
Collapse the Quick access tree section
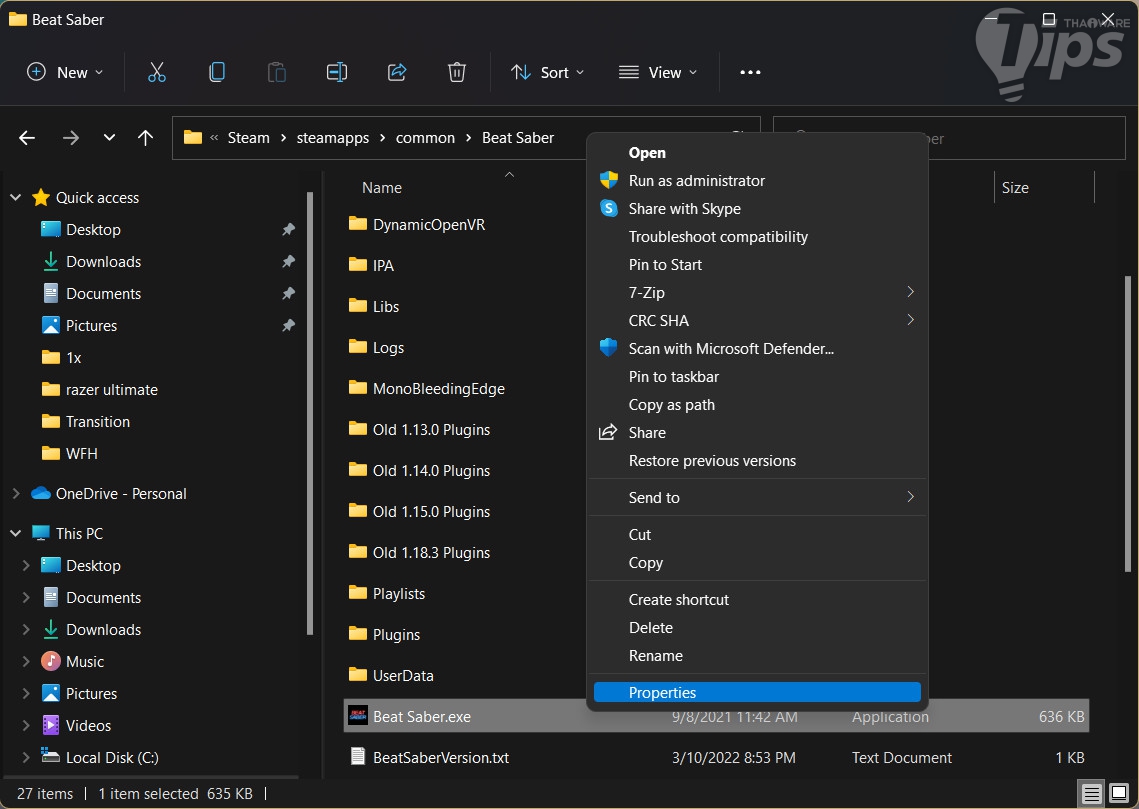pyautogui.click(x=16, y=198)
